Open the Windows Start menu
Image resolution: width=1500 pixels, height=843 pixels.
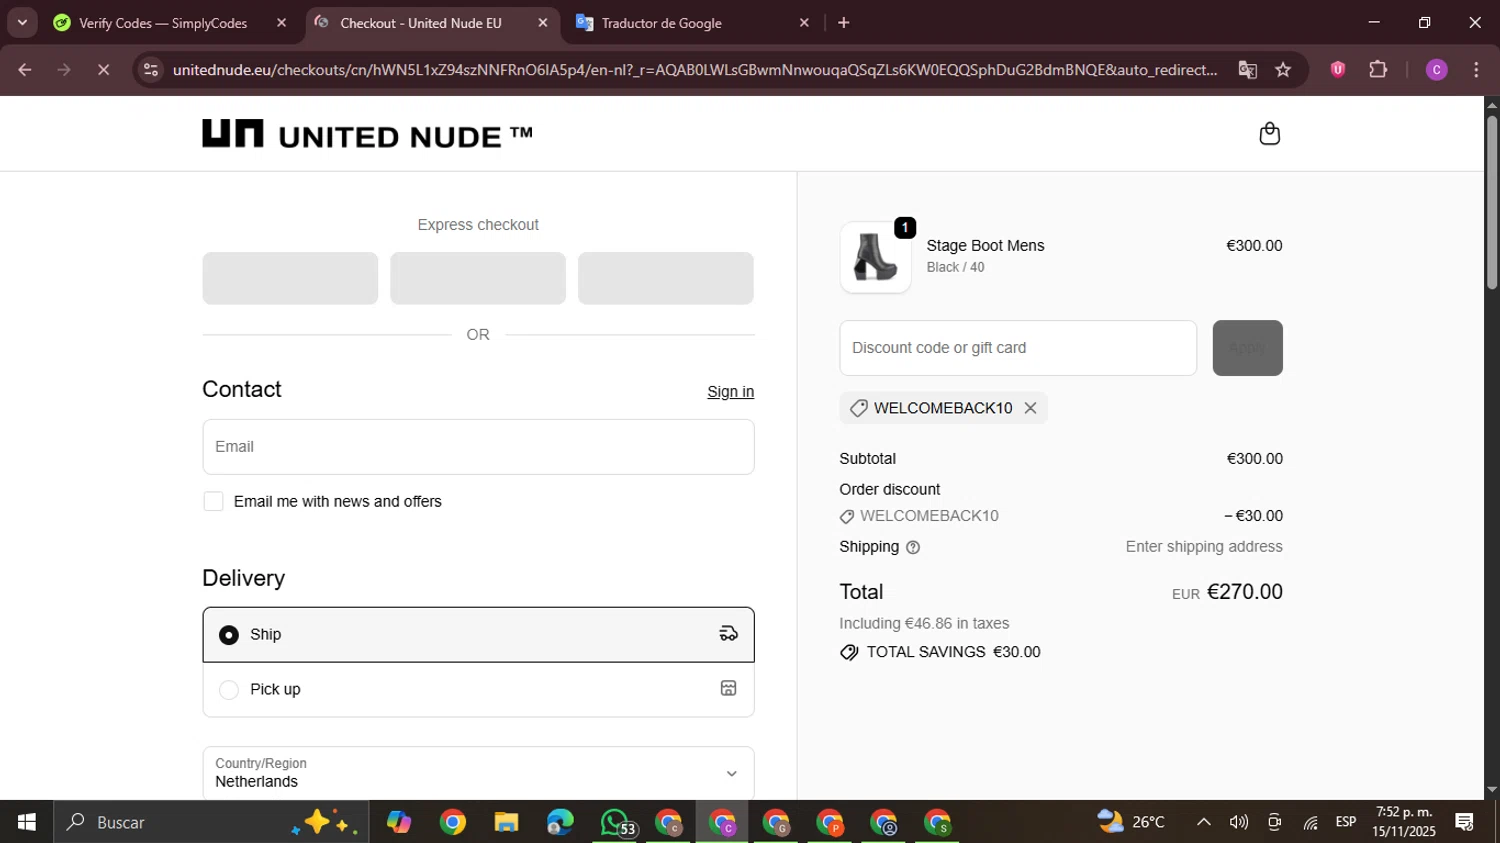(x=27, y=822)
